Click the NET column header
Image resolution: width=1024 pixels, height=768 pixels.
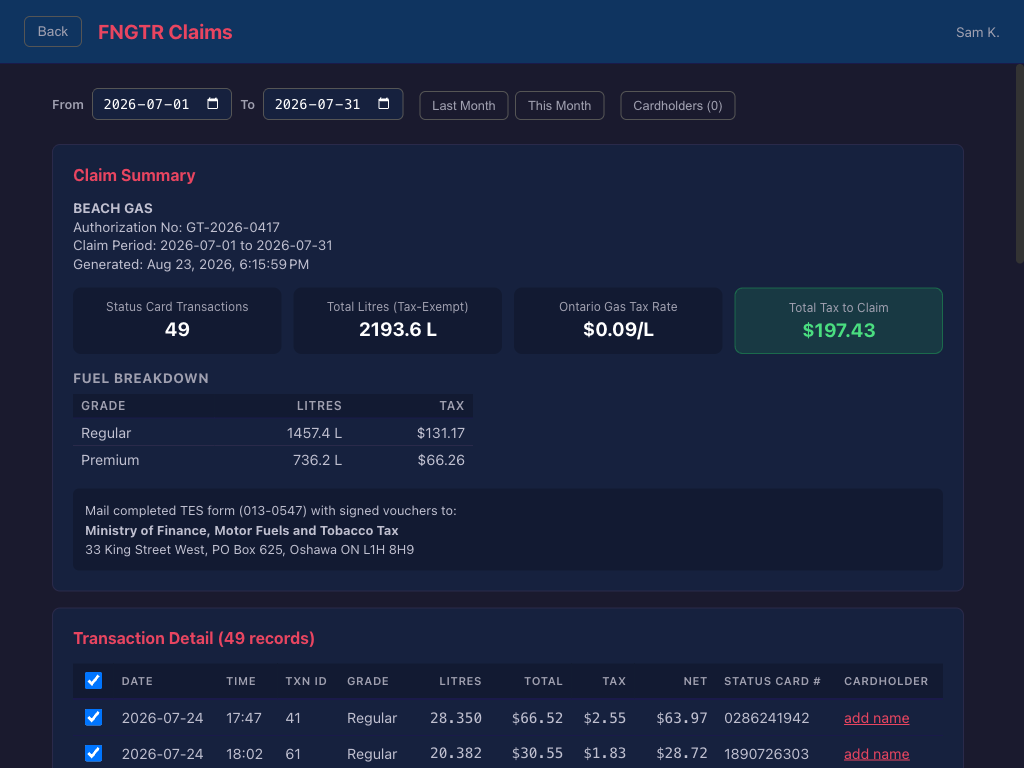point(696,681)
